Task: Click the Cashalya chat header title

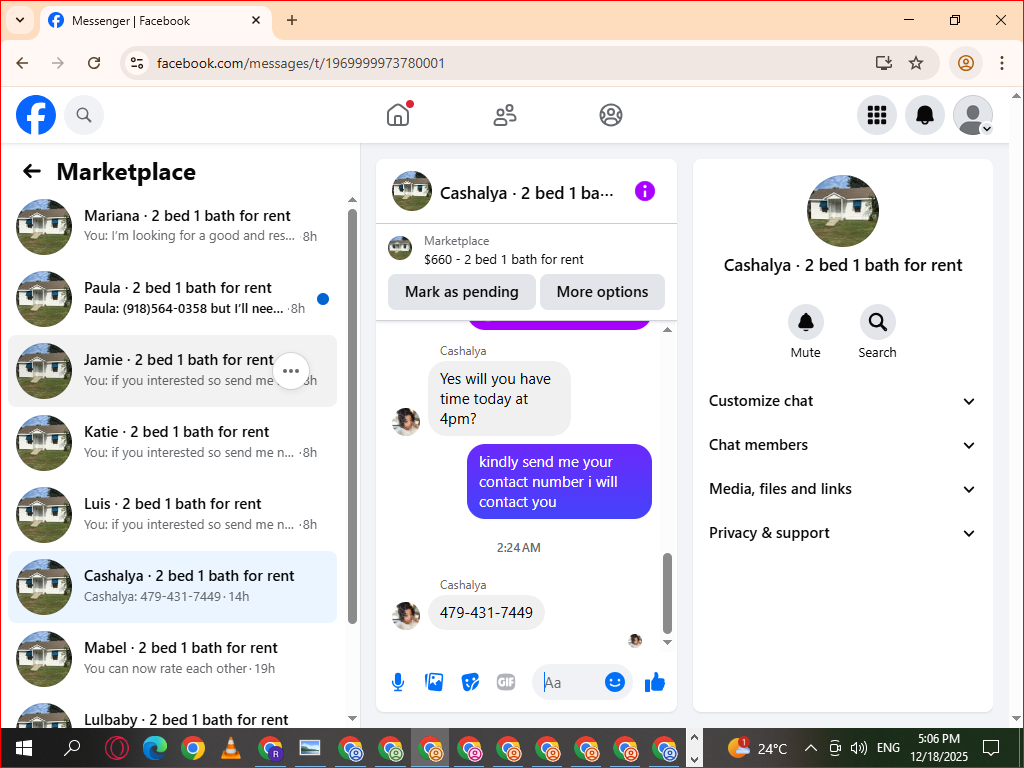Action: 526,193
